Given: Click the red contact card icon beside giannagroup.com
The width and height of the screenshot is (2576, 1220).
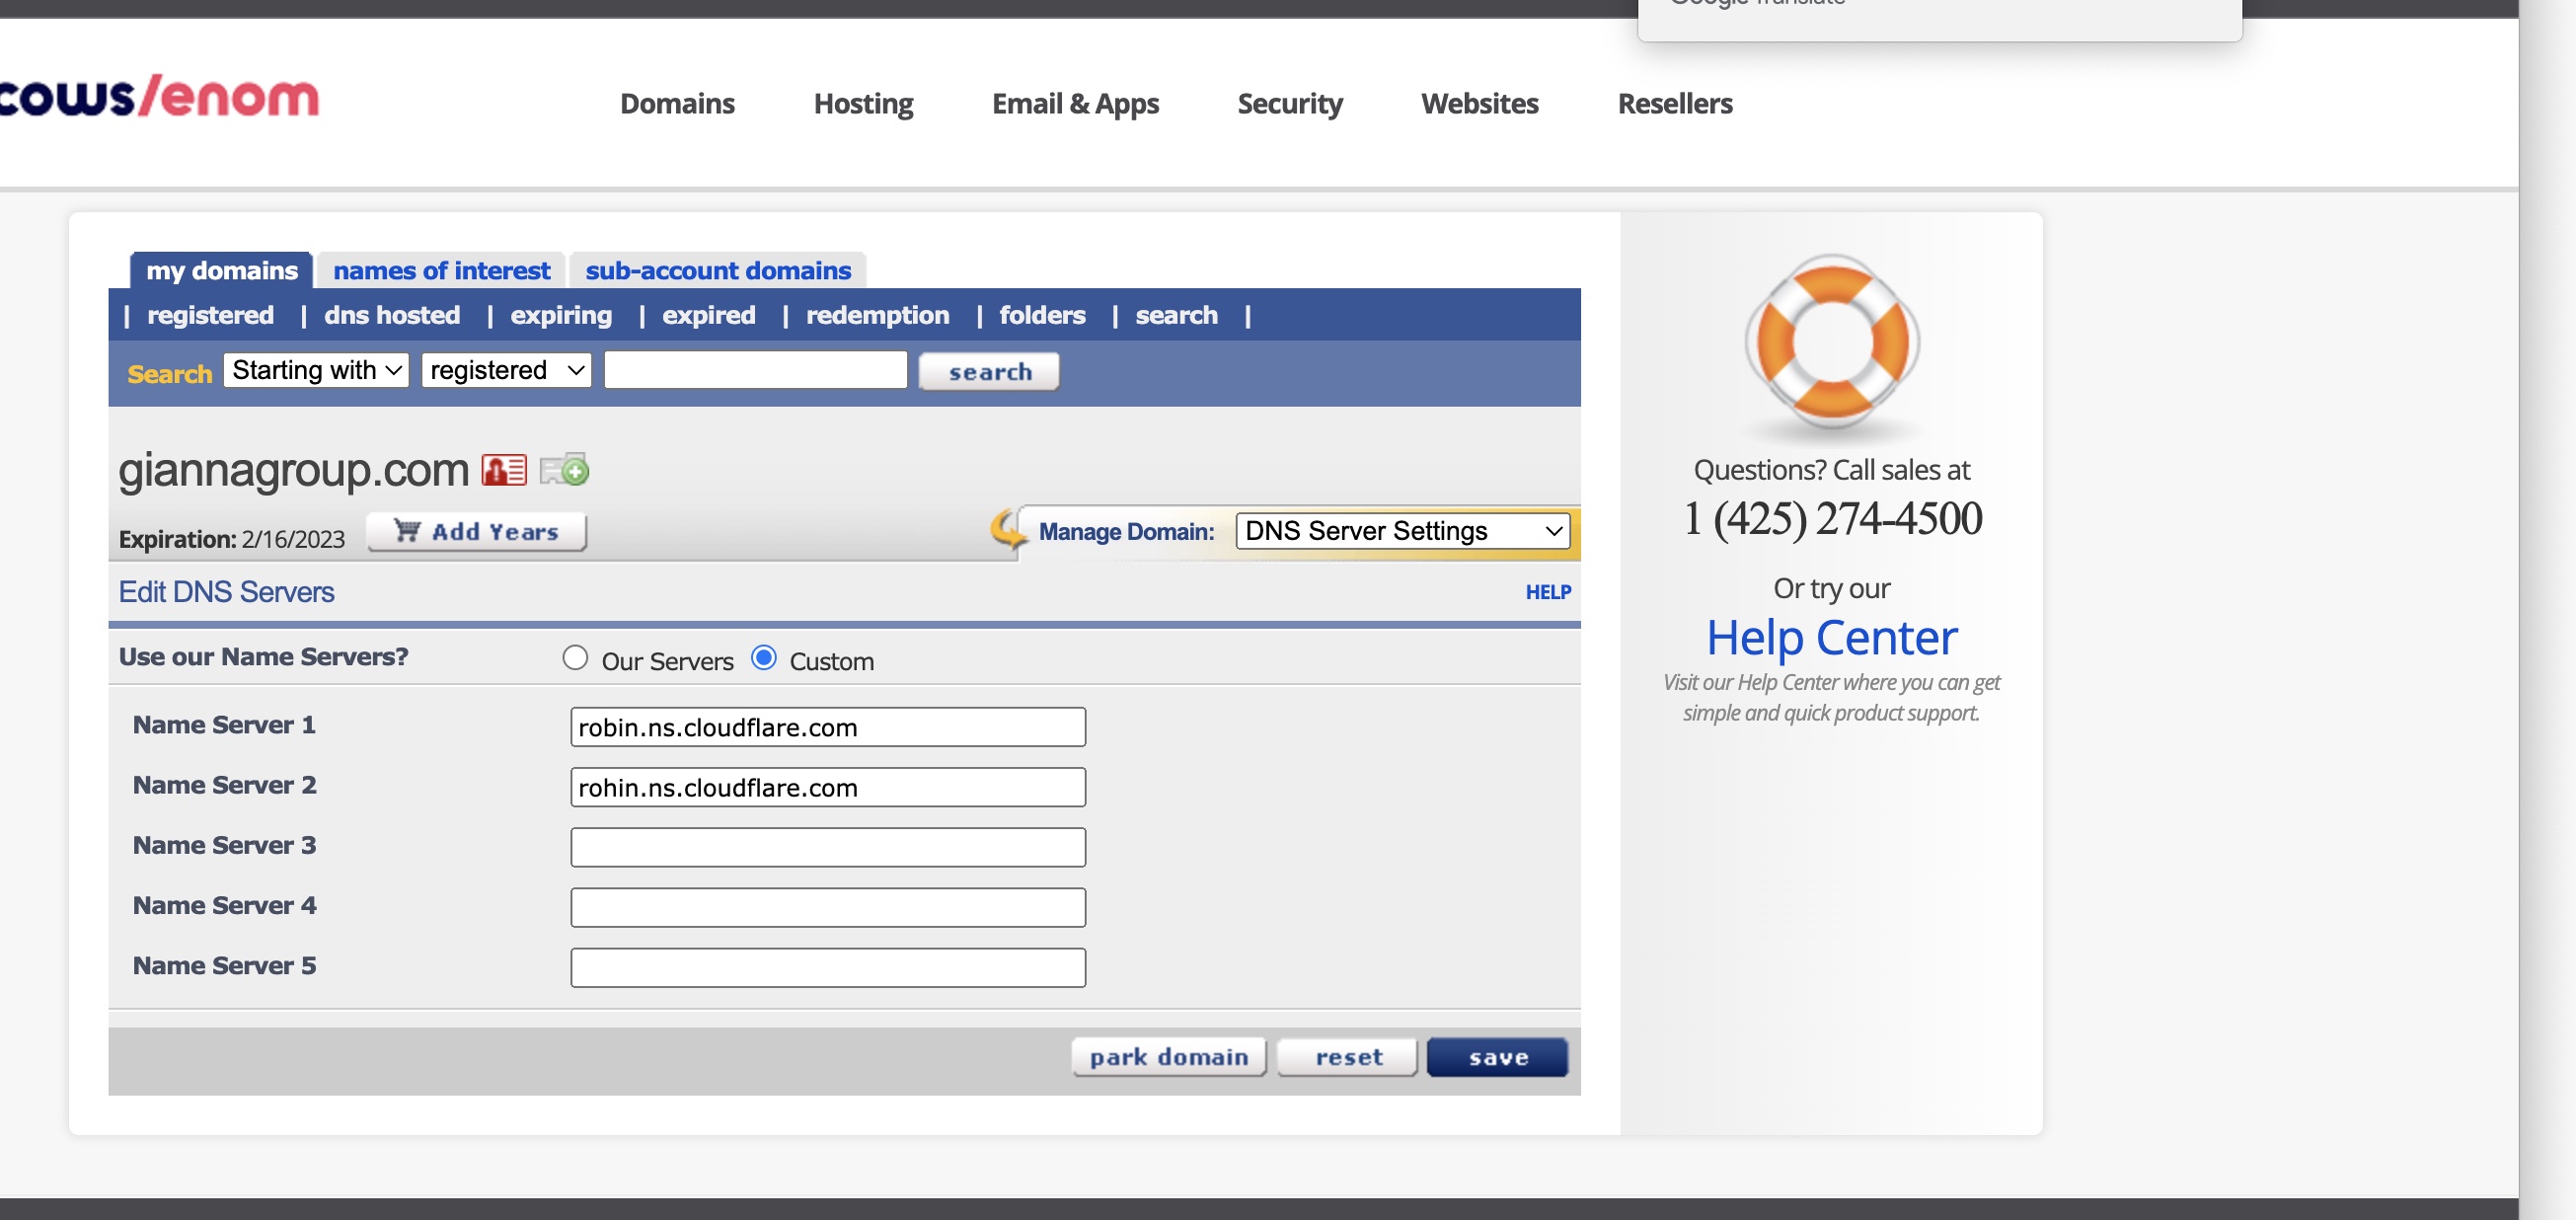Looking at the screenshot, I should 503,470.
